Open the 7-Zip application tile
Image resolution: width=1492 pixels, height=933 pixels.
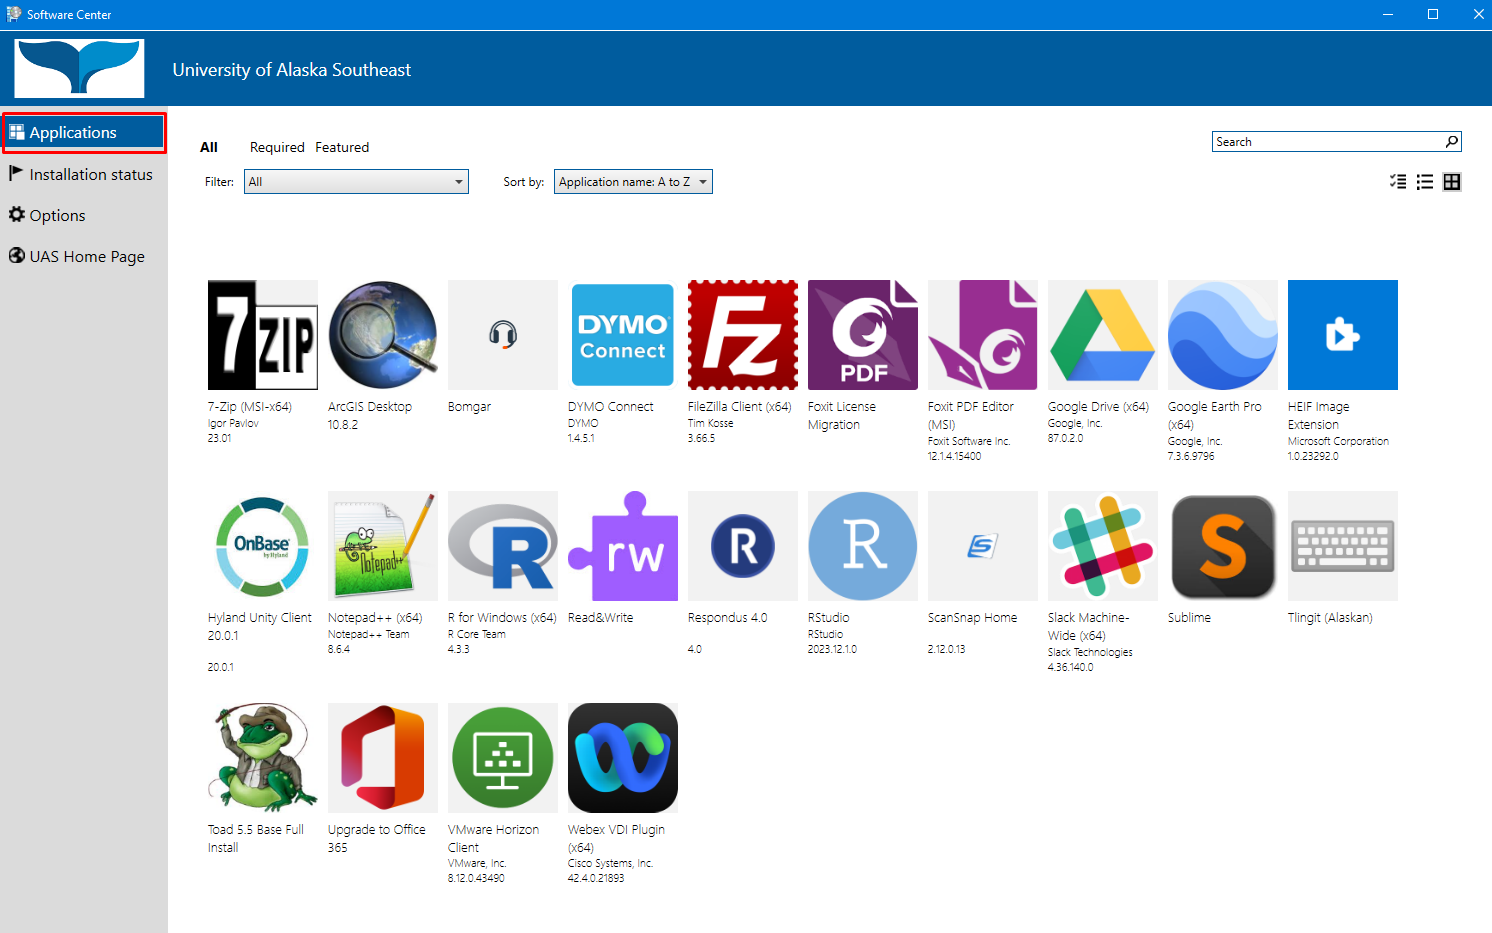click(x=262, y=335)
